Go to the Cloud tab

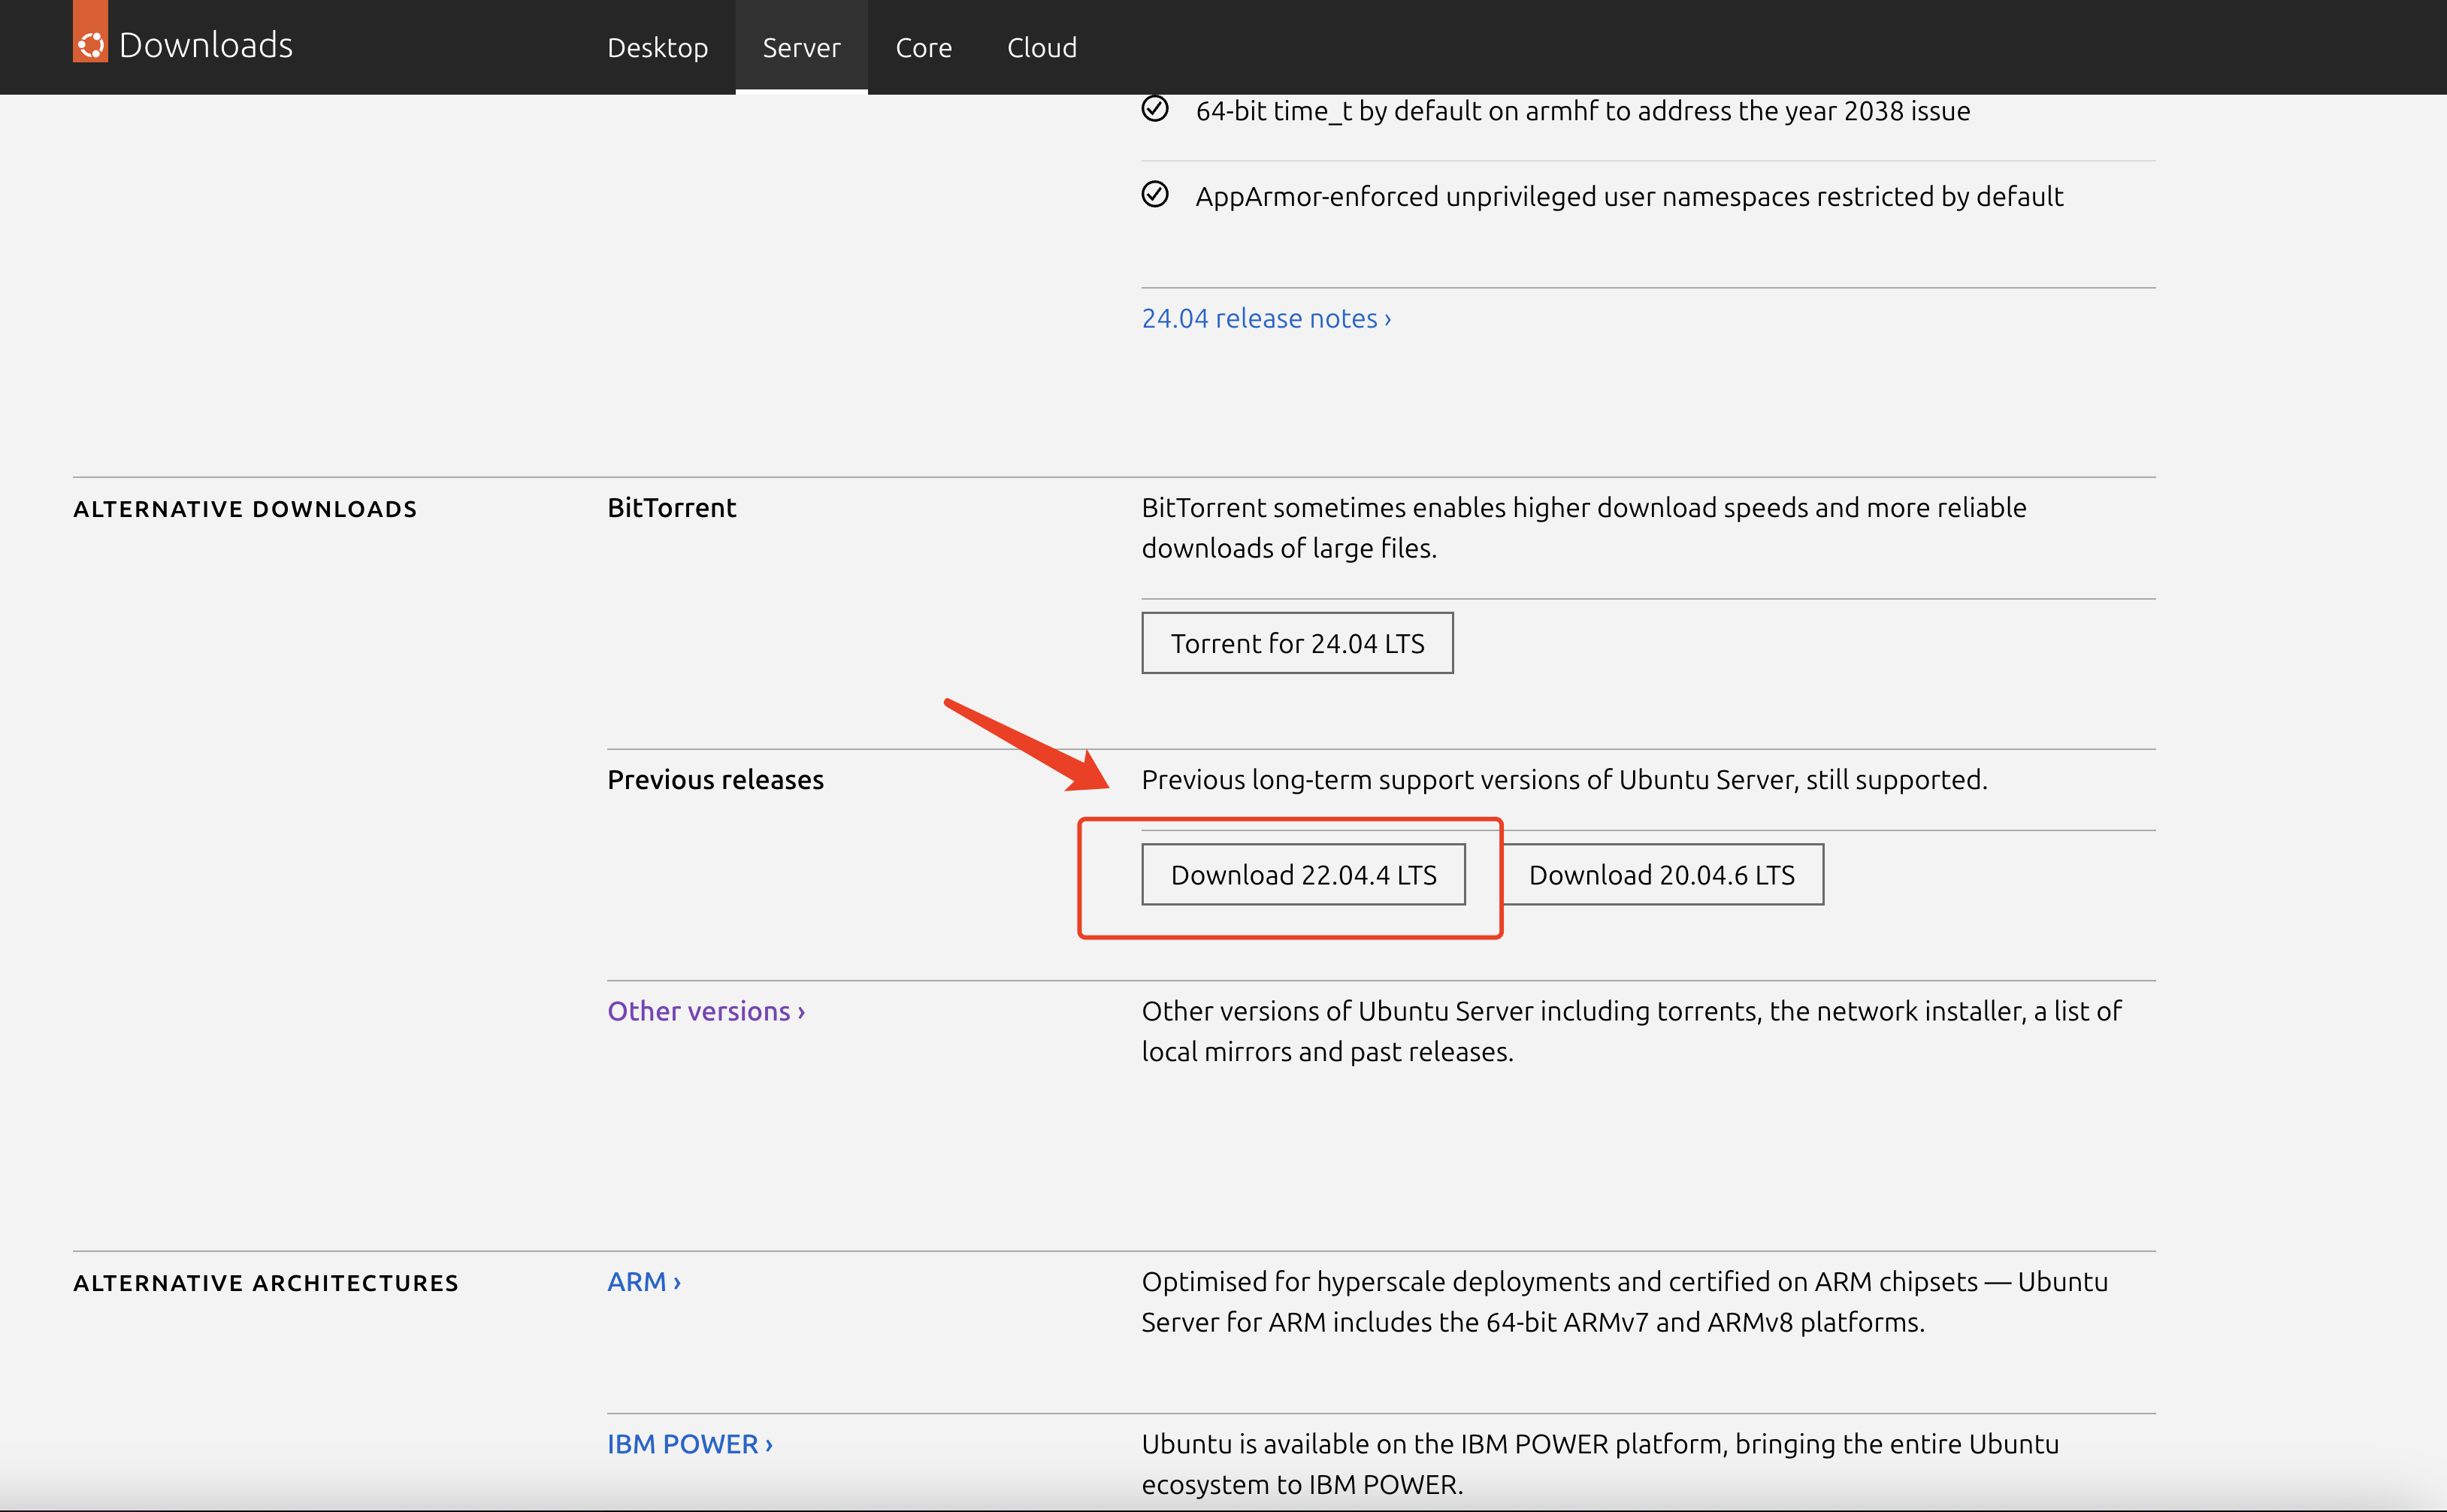click(1042, 47)
